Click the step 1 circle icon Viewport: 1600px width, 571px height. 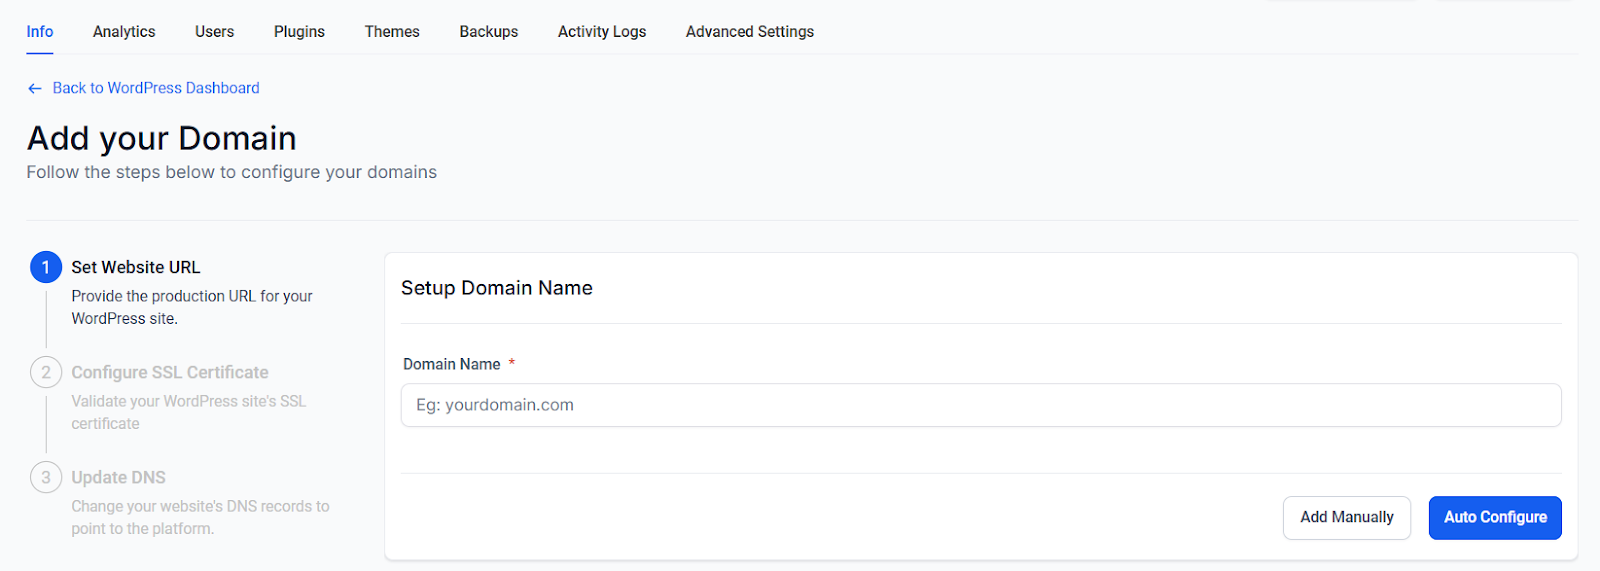pos(46,267)
